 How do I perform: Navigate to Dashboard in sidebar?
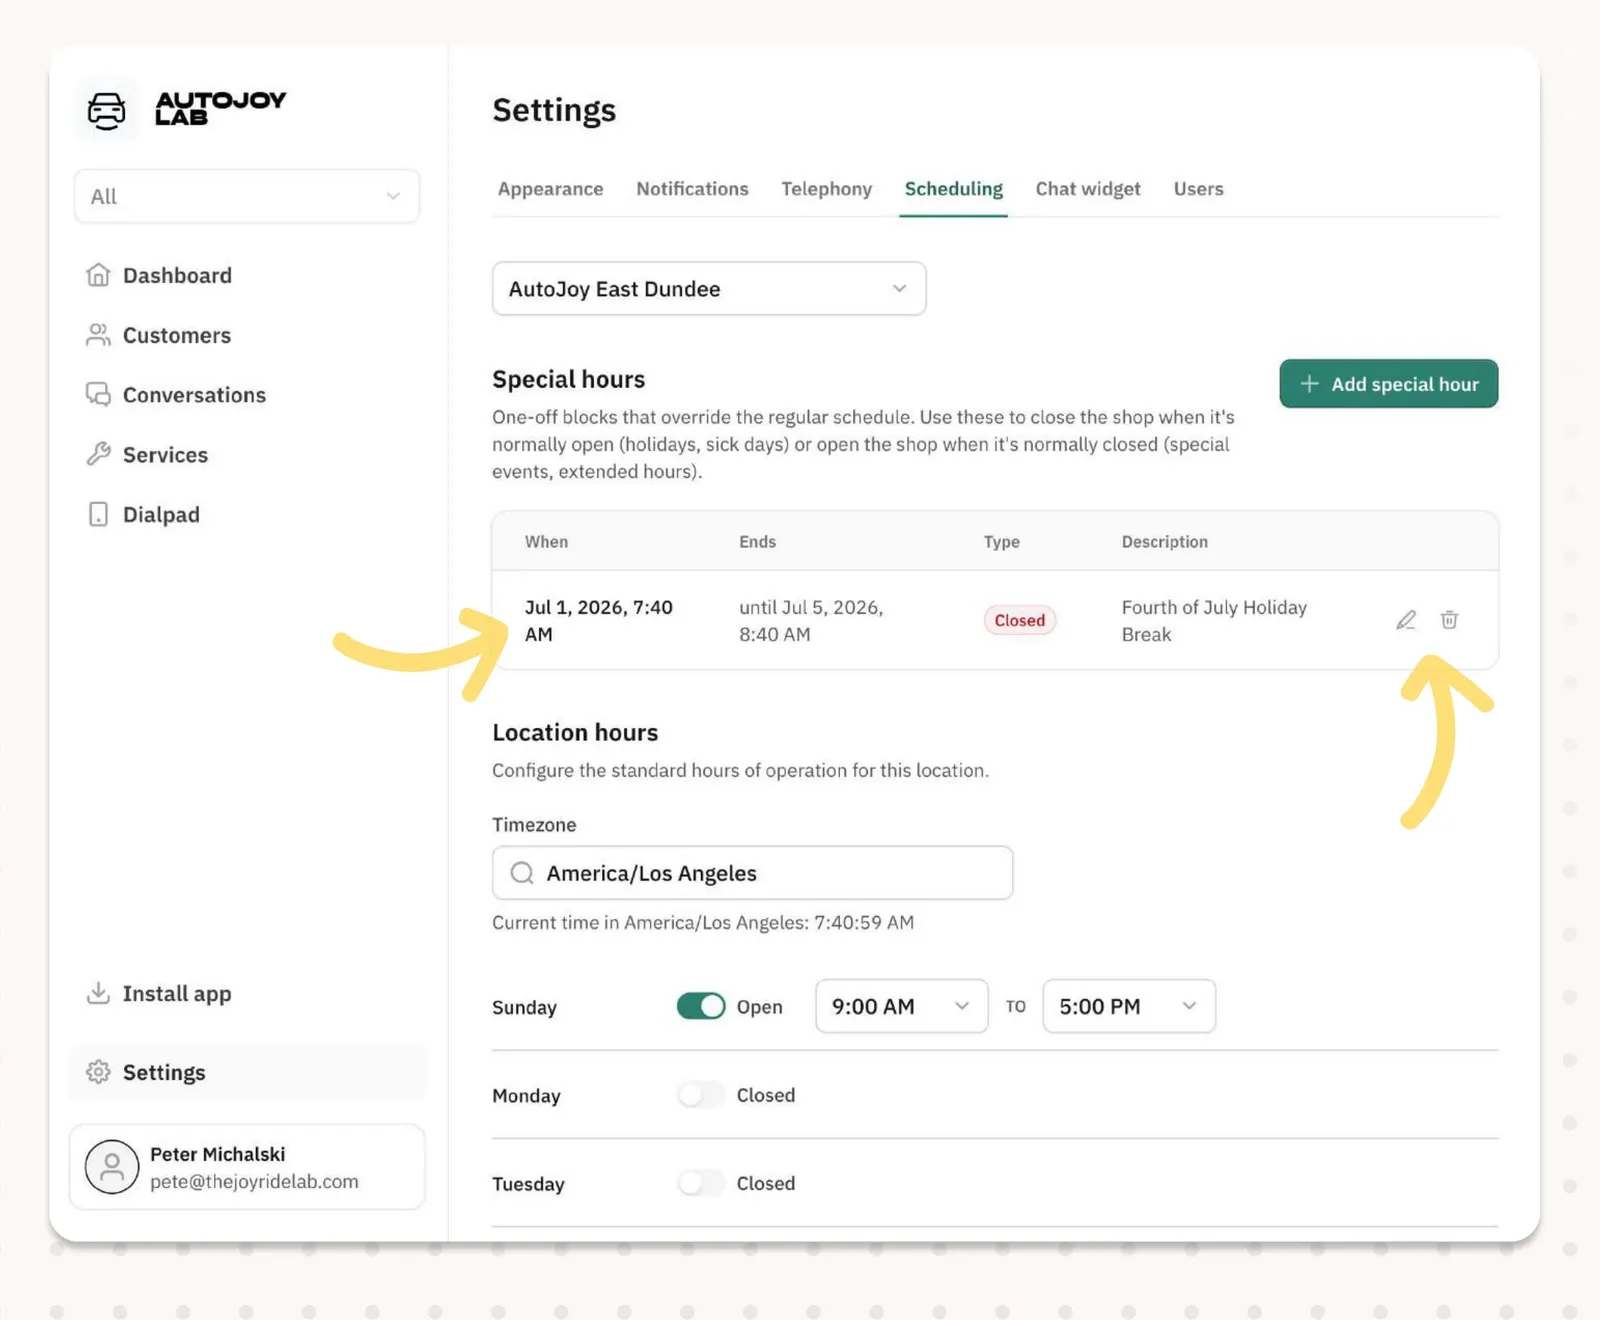coord(177,275)
